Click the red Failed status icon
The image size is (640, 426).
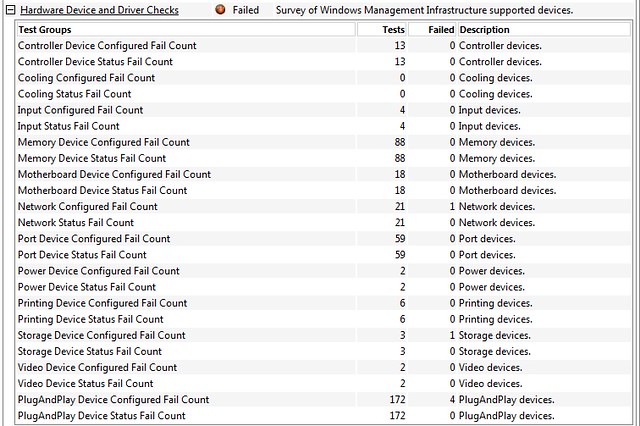coord(220,9)
